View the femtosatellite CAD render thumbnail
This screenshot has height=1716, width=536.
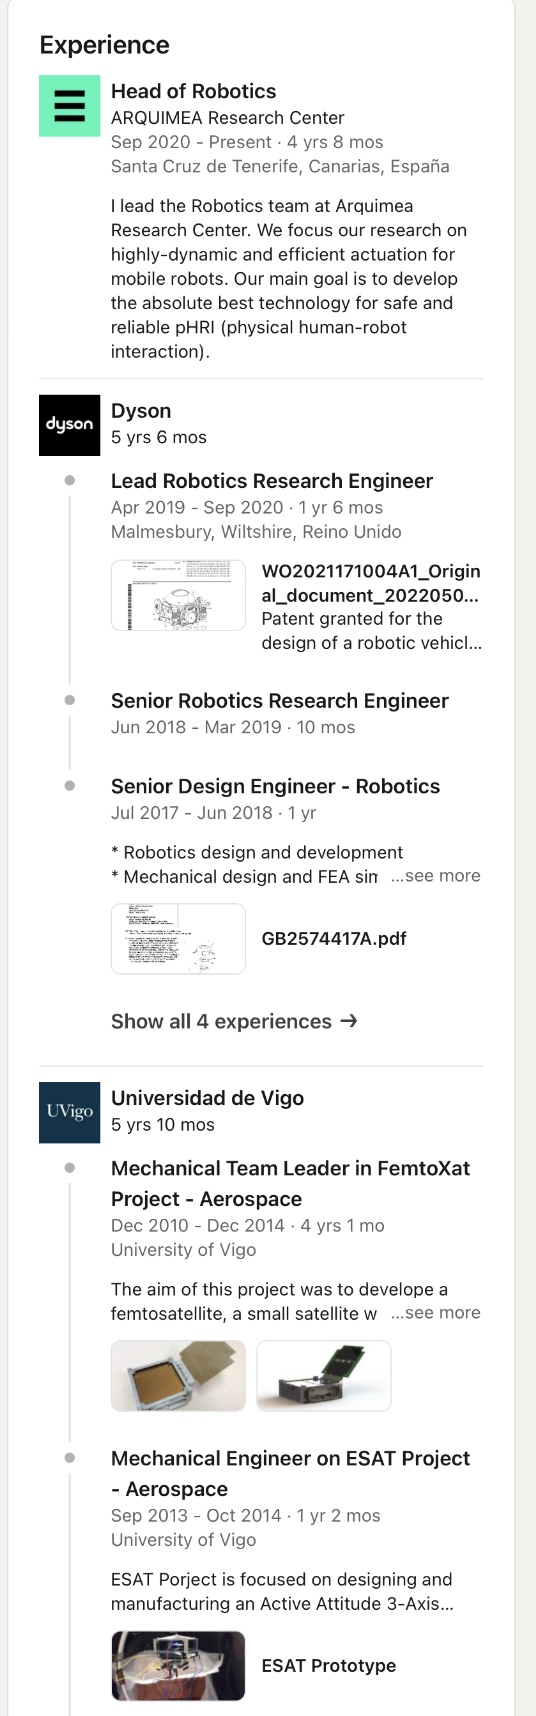[x=324, y=1376]
